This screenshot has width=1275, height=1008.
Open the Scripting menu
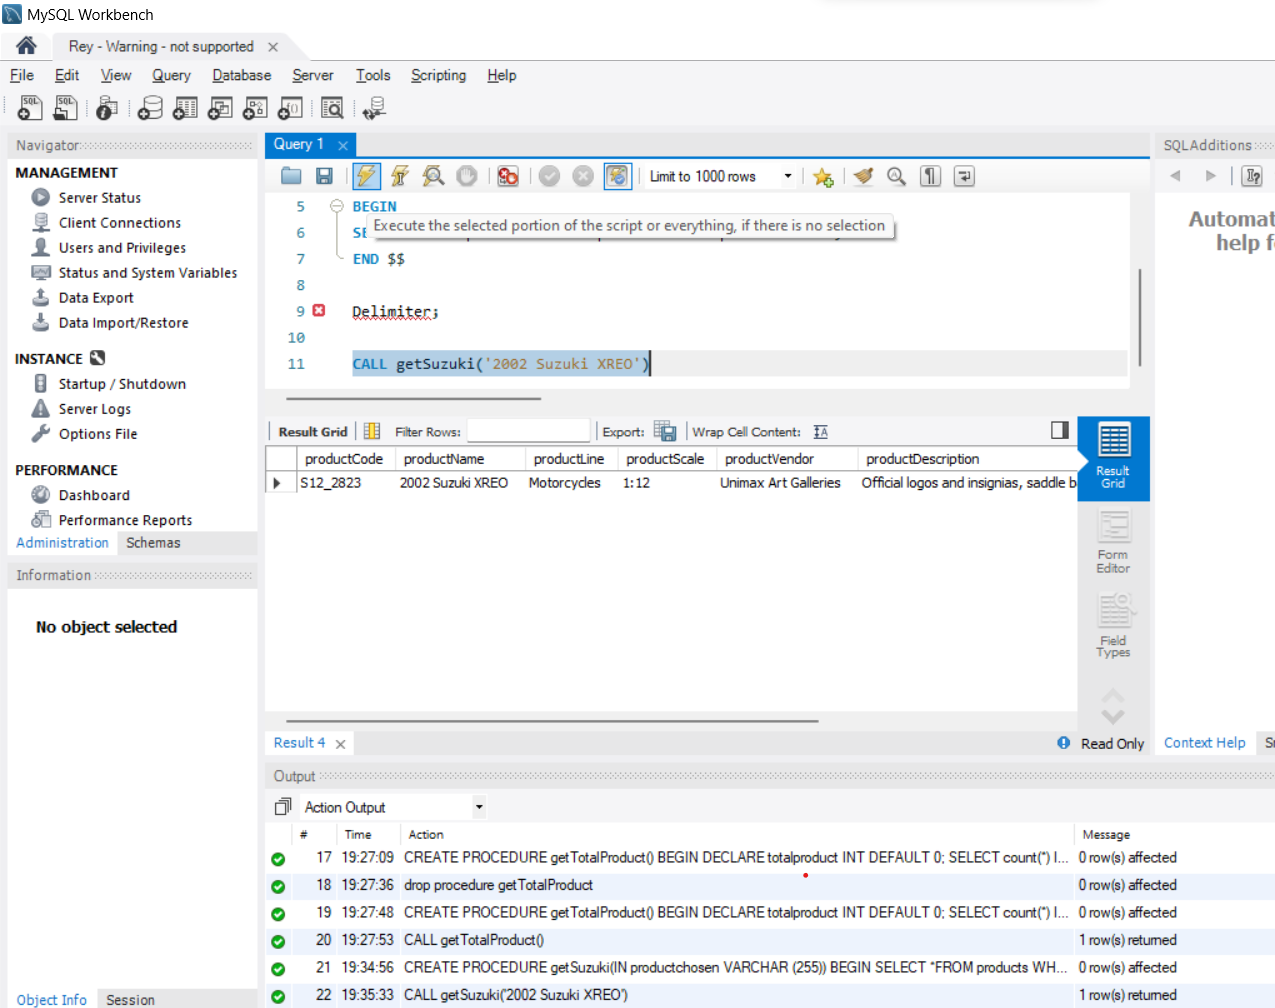point(438,75)
